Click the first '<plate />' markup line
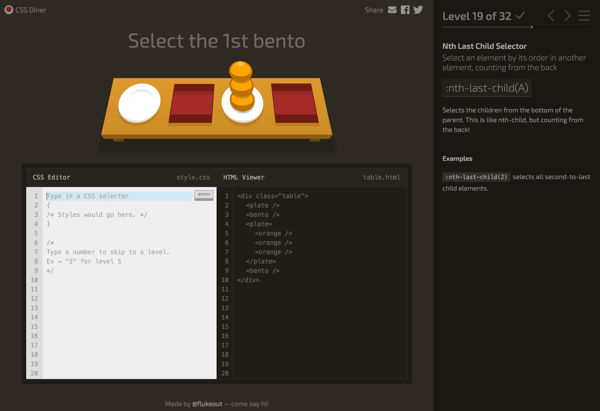600x411 pixels. pos(262,206)
